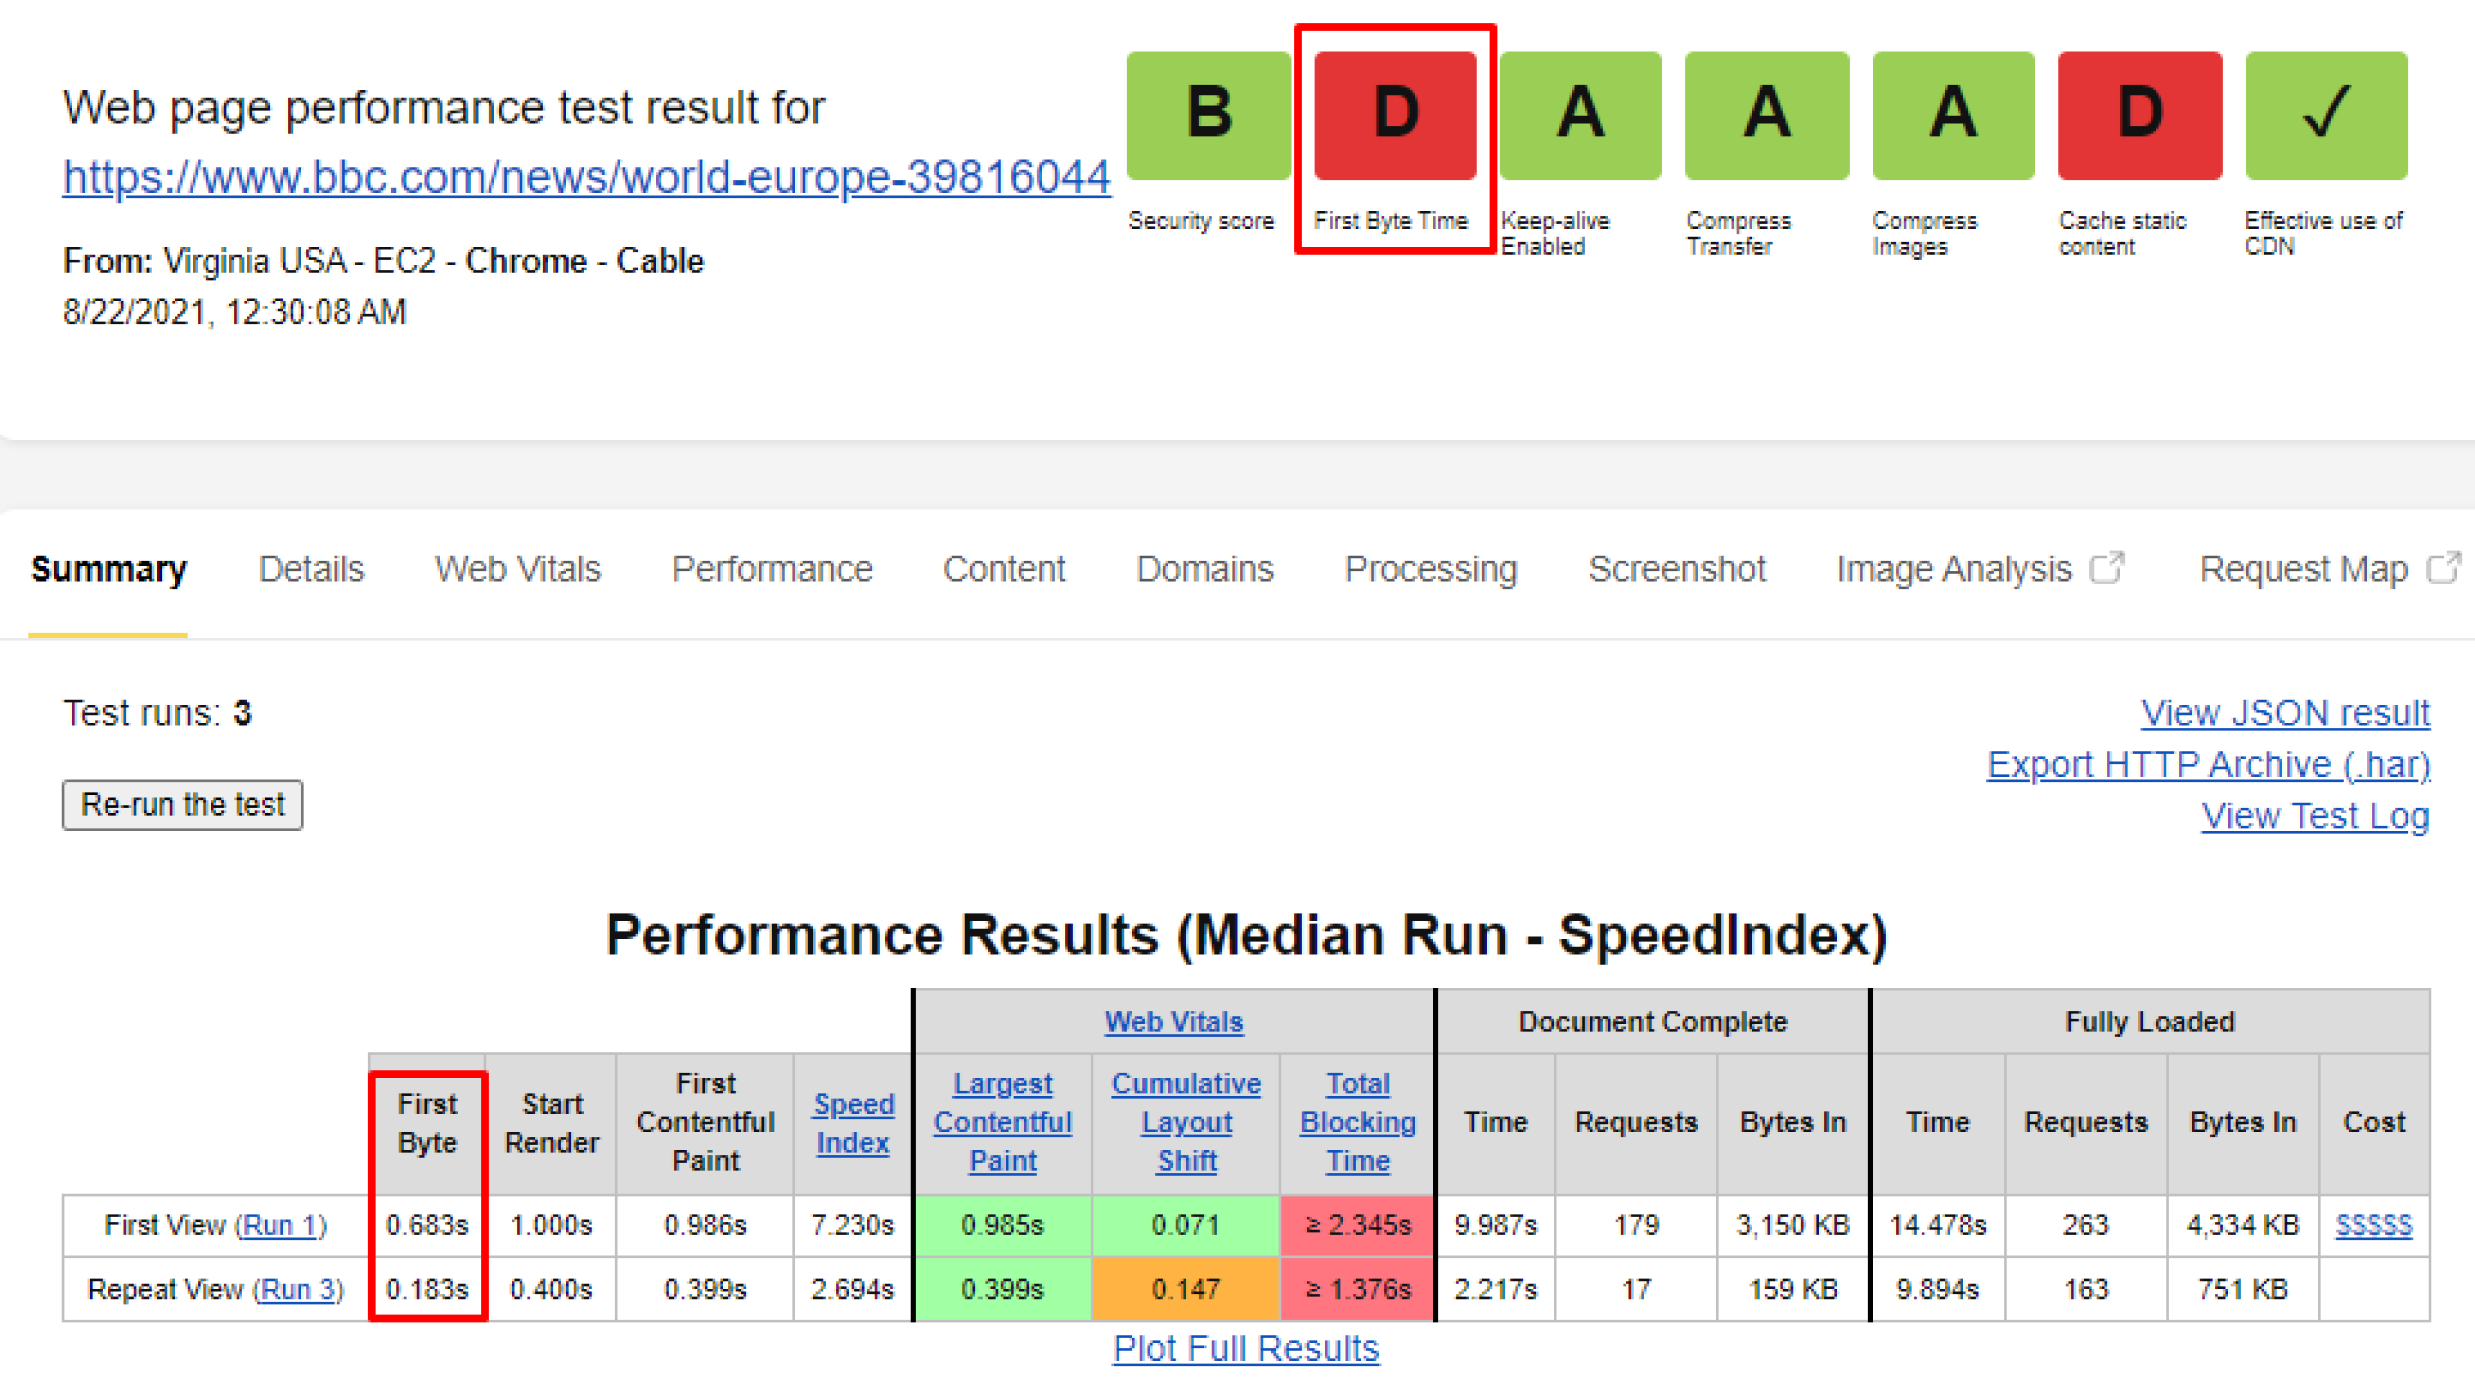Click the Effective use of CDN checkmark box
Image resolution: width=2475 pixels, height=1379 pixels.
(2326, 115)
